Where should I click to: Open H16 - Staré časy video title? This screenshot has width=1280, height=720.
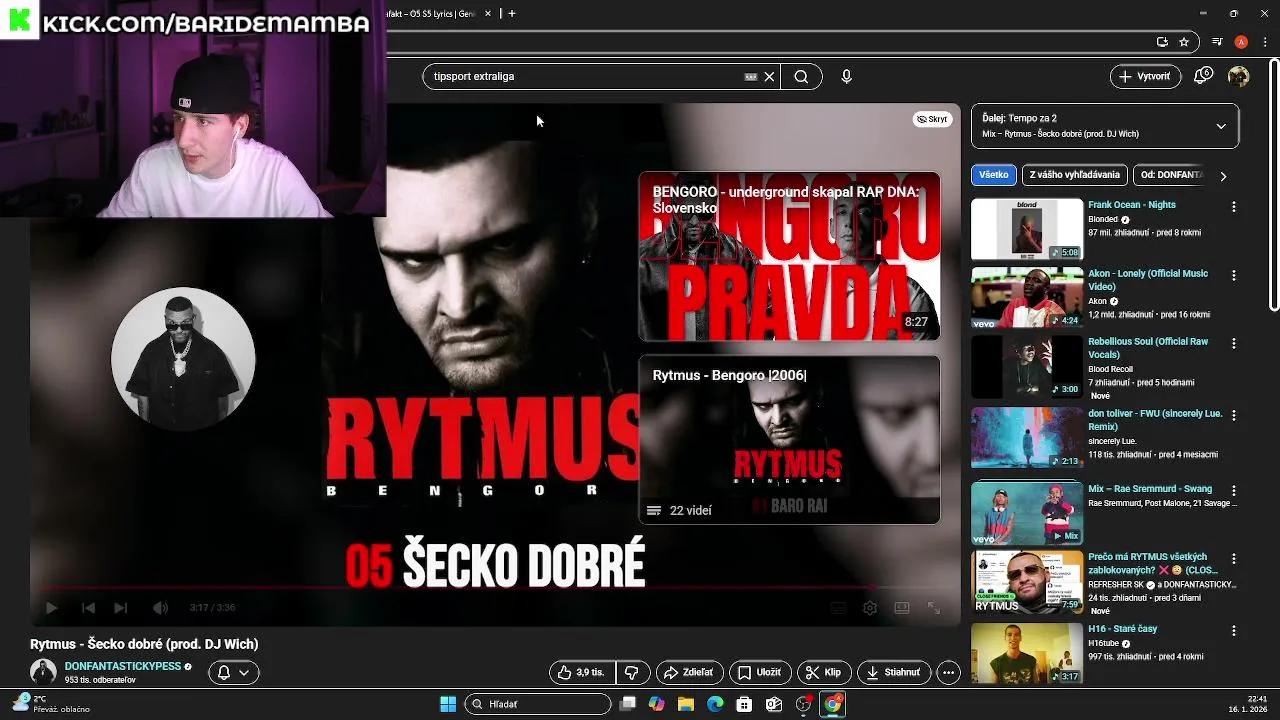(1122, 629)
